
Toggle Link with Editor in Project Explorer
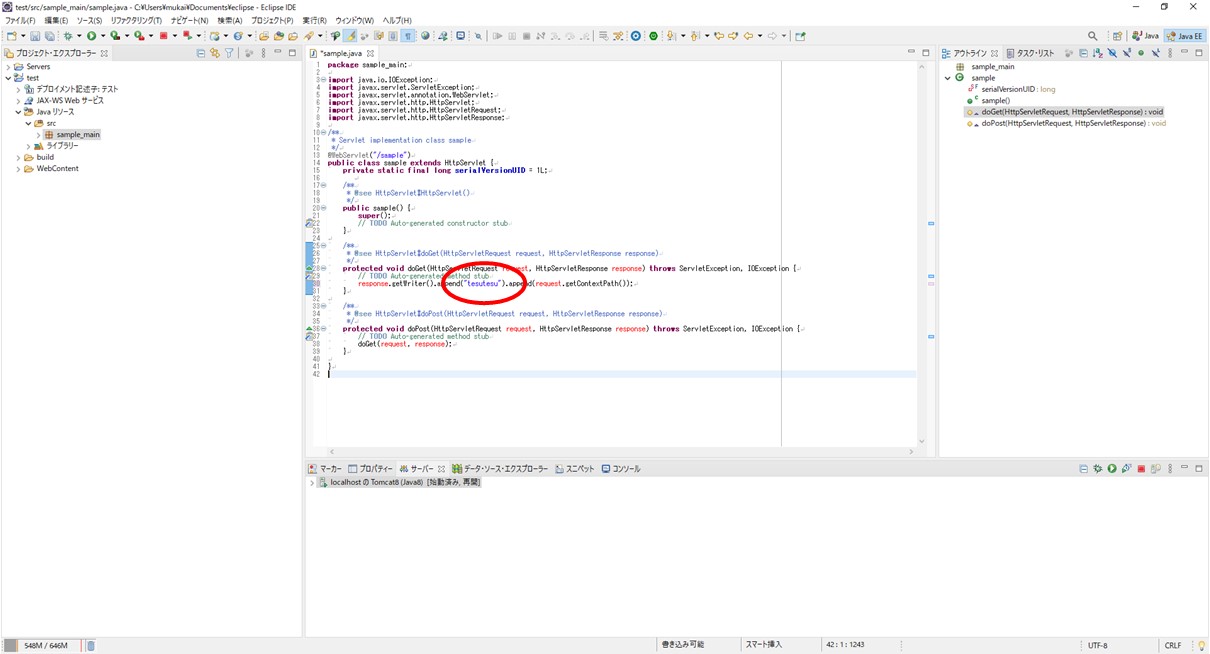point(215,53)
